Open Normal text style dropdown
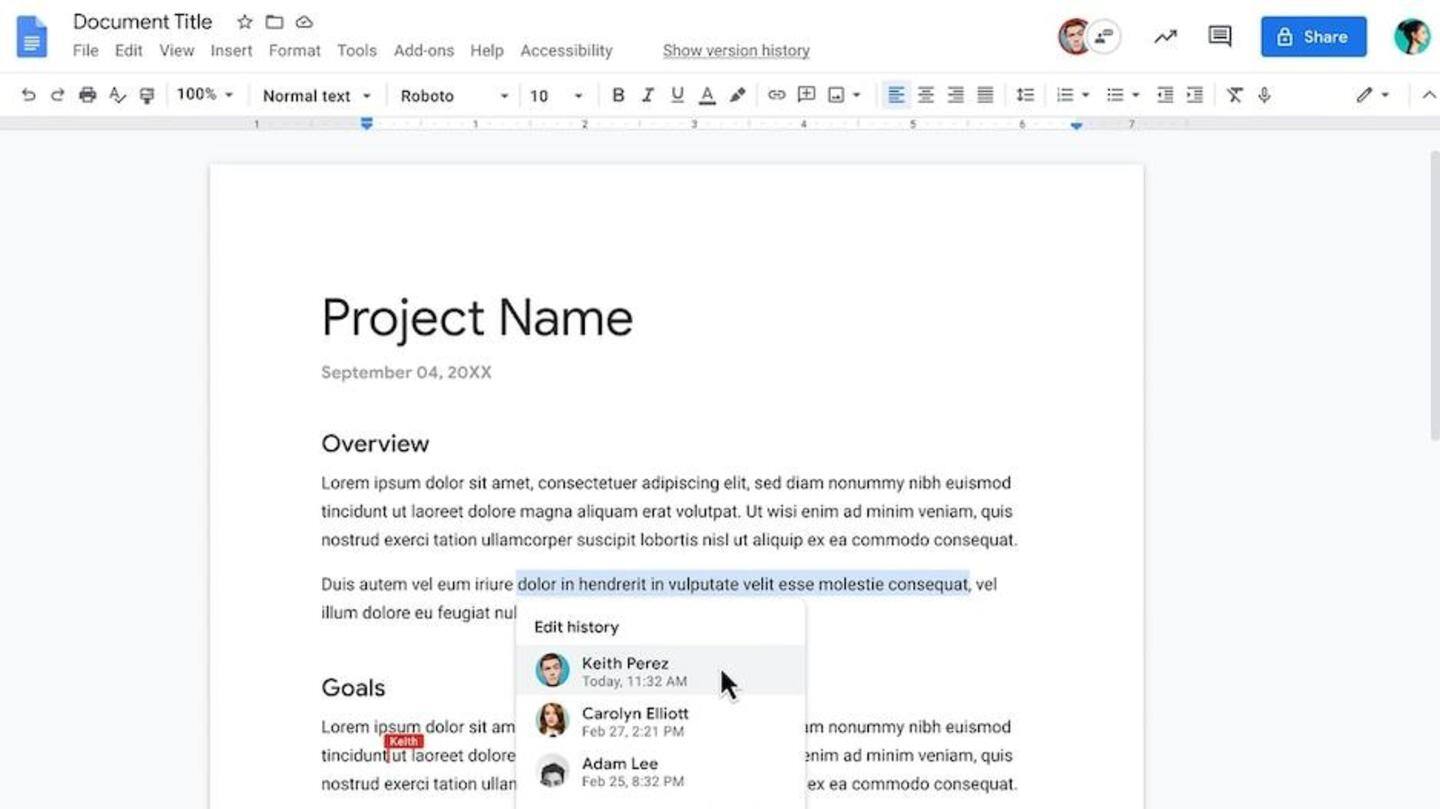This screenshot has height=809, width=1440. click(316, 95)
